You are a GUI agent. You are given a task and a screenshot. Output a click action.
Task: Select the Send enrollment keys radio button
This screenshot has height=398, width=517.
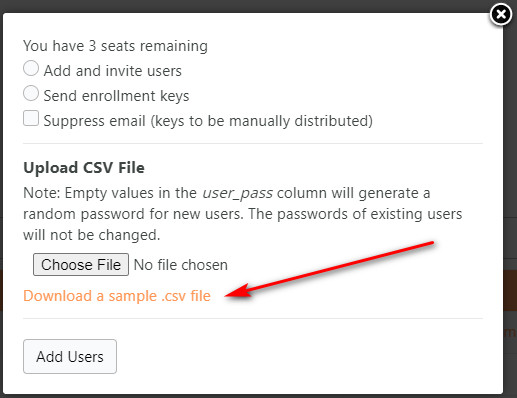(31, 93)
